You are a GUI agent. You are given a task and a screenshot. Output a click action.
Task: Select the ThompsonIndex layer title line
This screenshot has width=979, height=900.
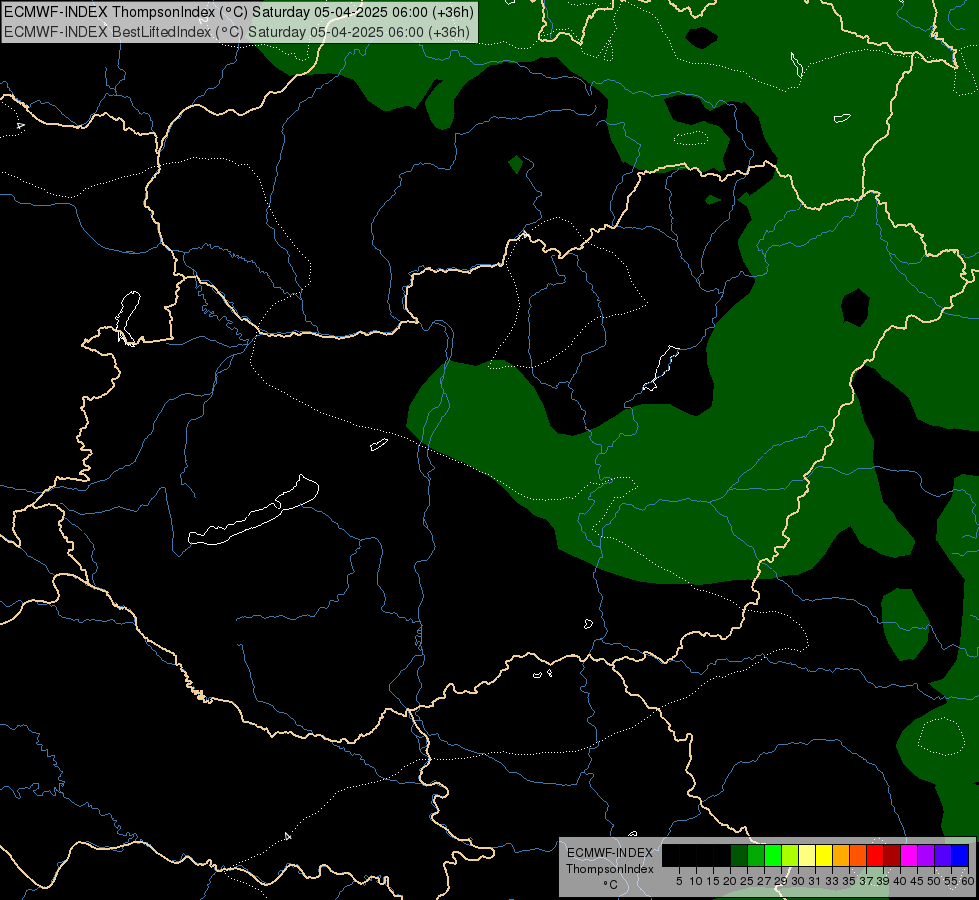pos(239,12)
